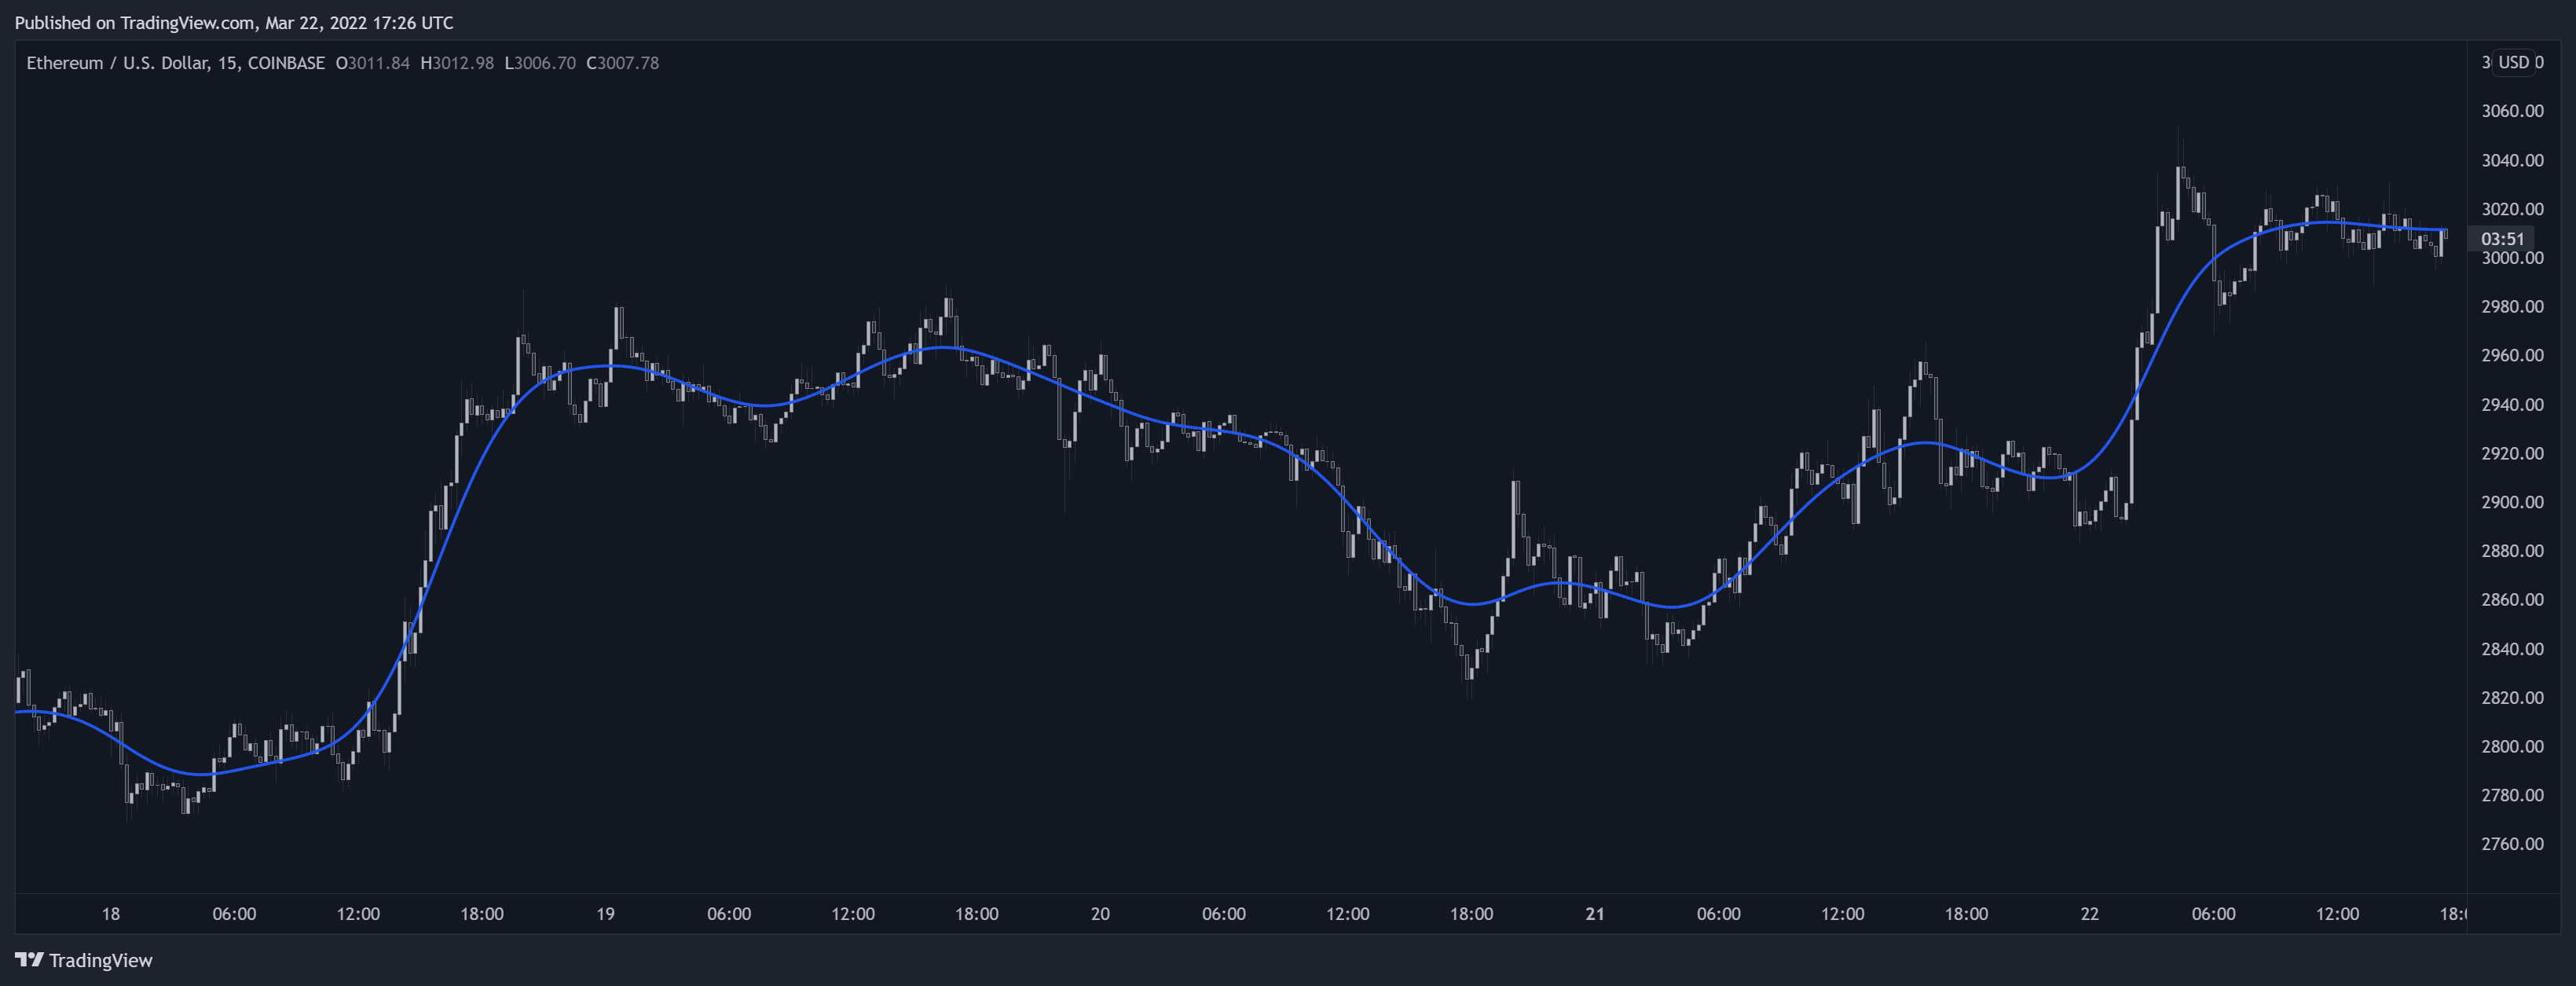The height and width of the screenshot is (986, 2576).
Task: Click 06:00 label after date 21
Action: (x=1719, y=914)
